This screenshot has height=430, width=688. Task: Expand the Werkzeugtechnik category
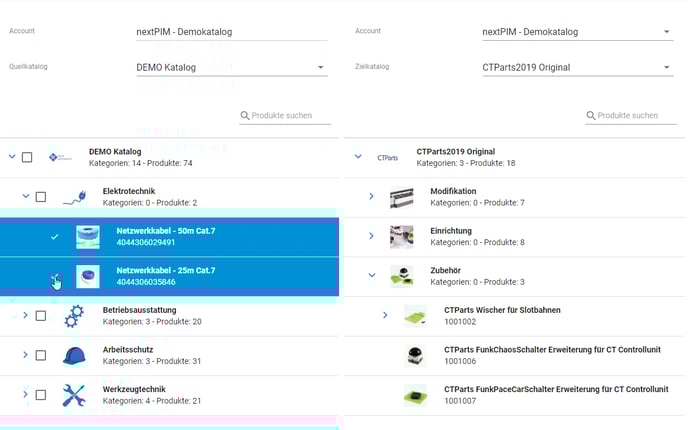pos(25,394)
